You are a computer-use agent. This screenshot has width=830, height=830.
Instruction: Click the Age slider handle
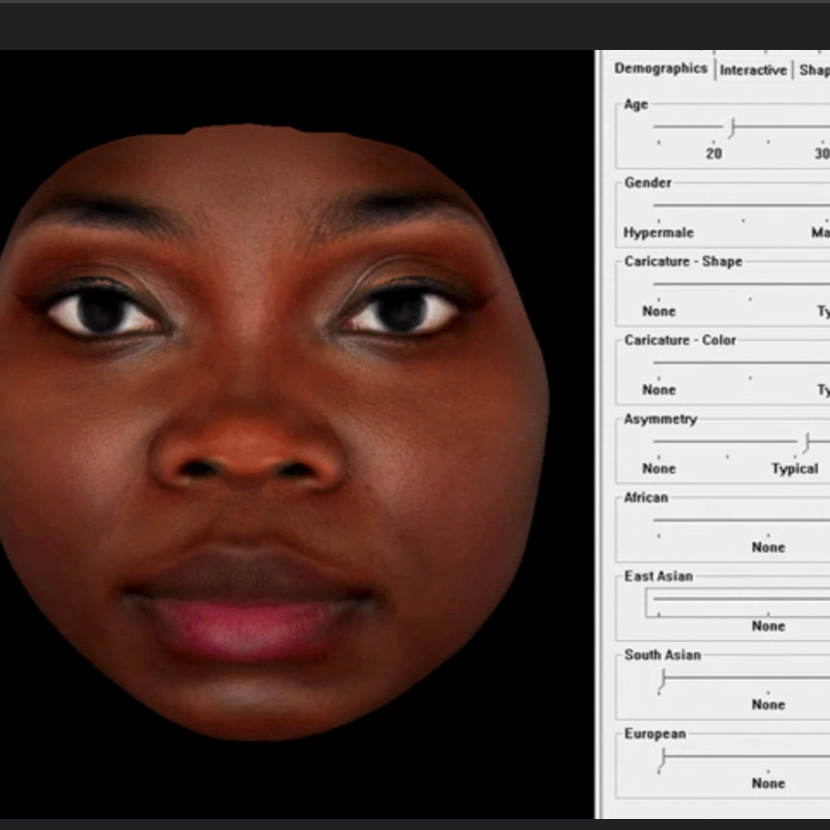click(732, 128)
